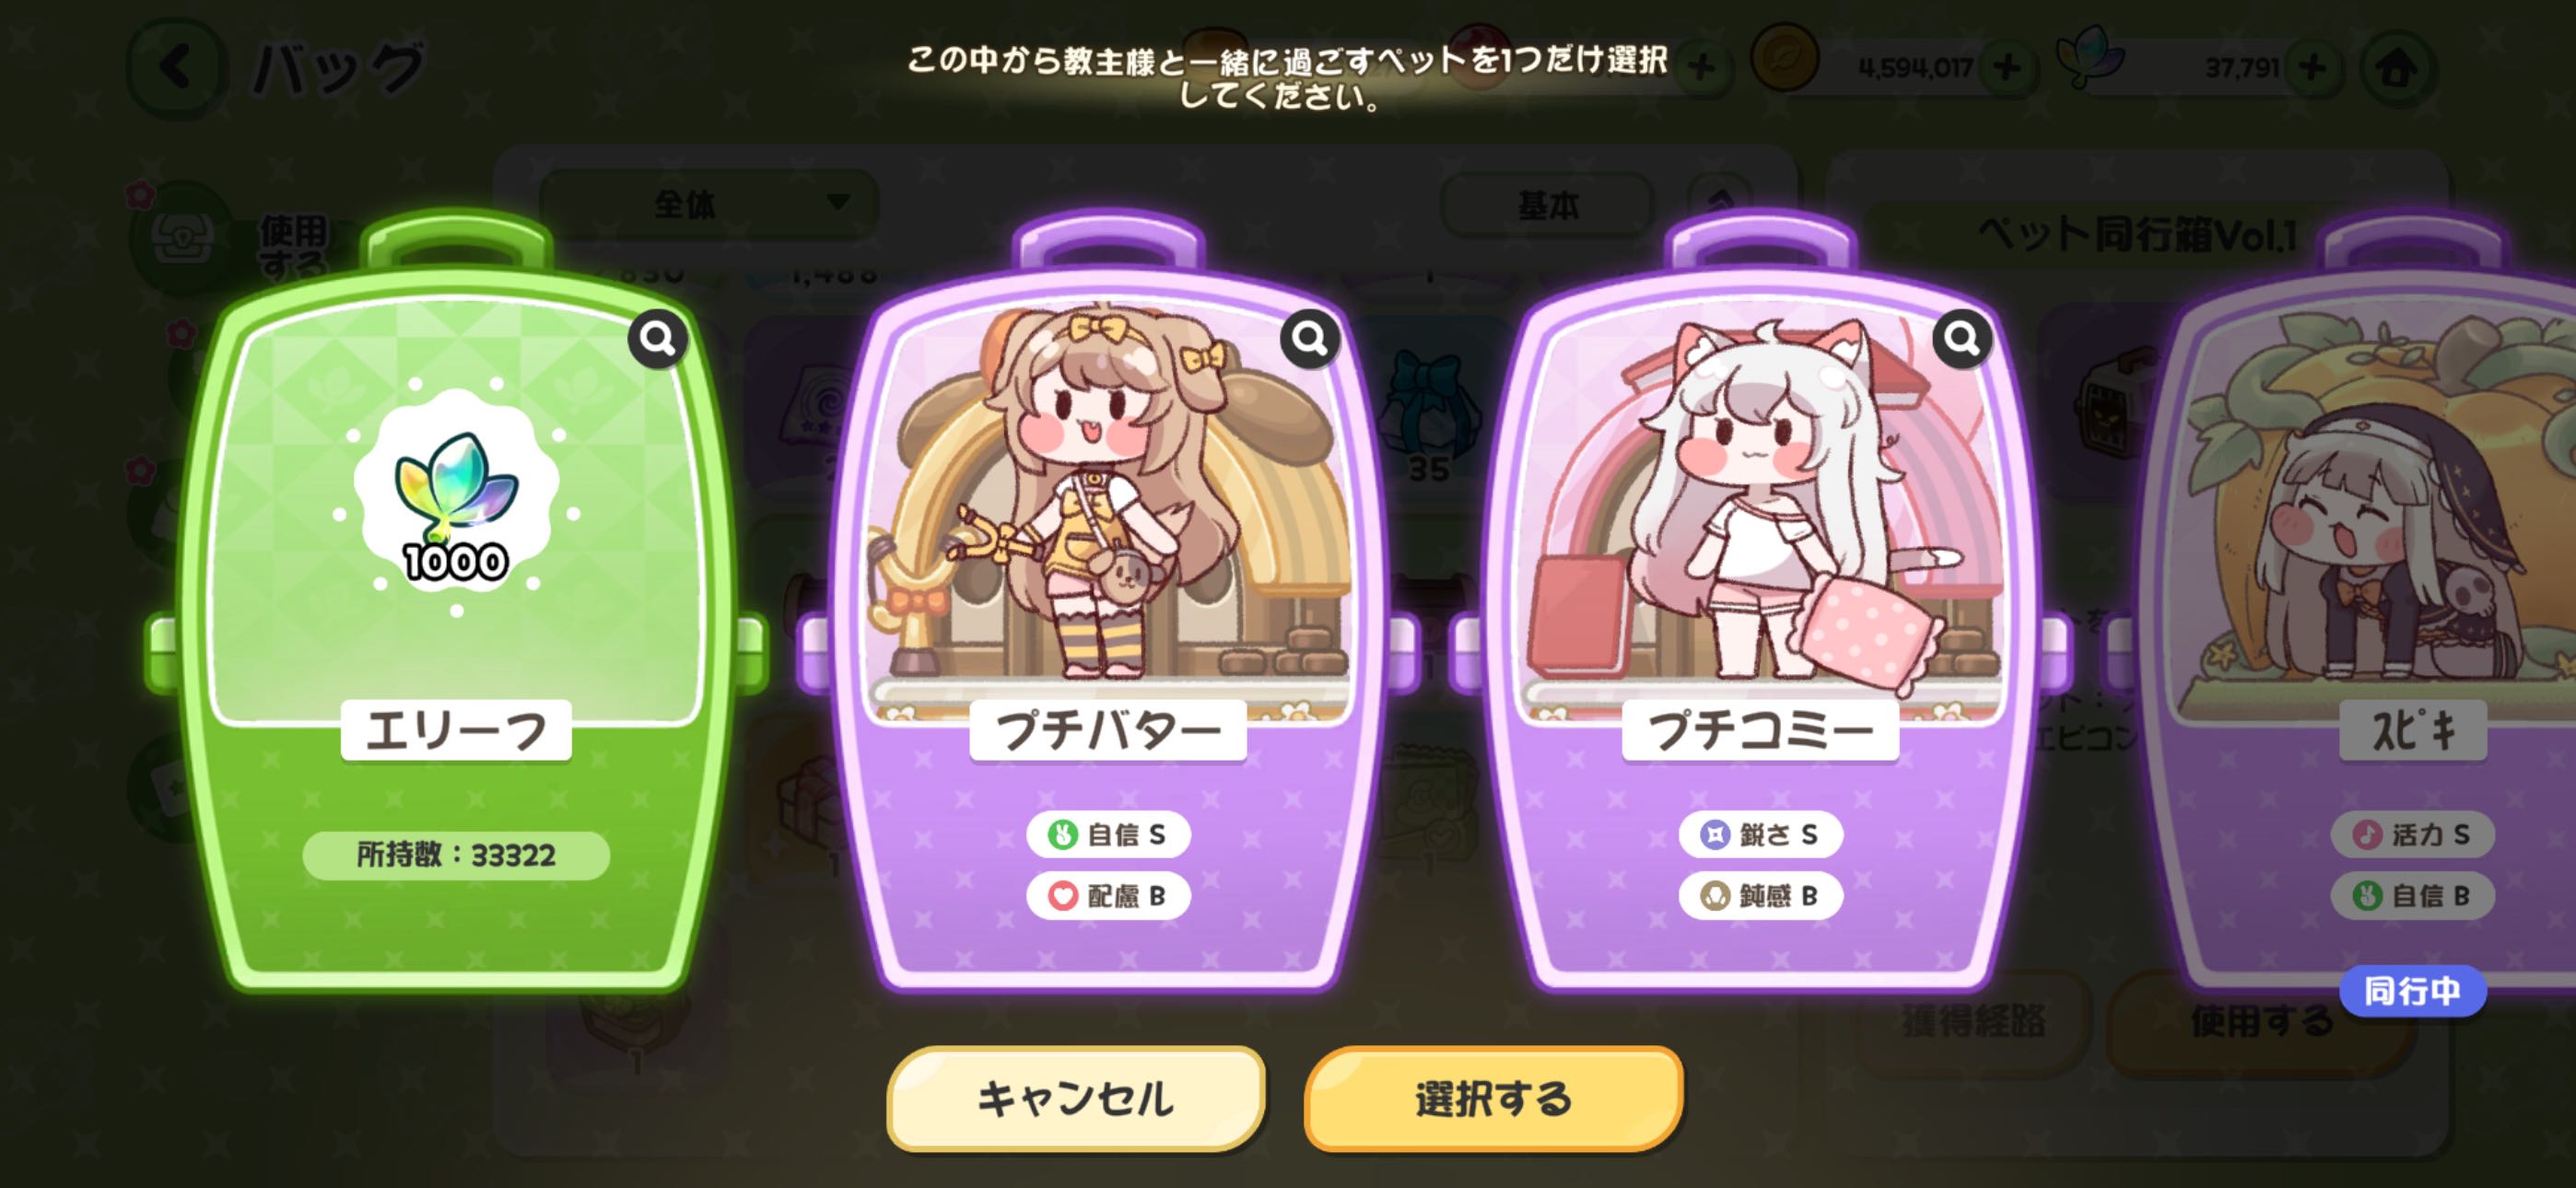Click the home icon at top right

click(2396, 68)
